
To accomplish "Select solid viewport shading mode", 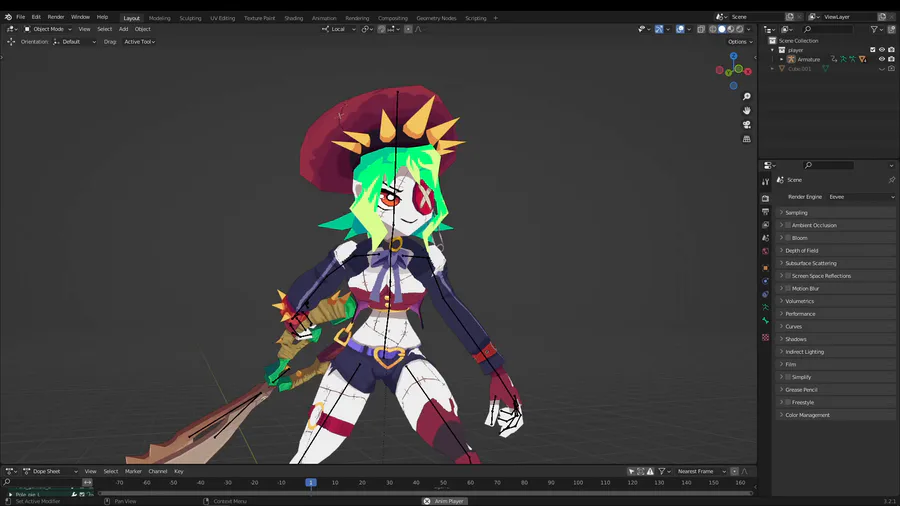I will point(721,29).
